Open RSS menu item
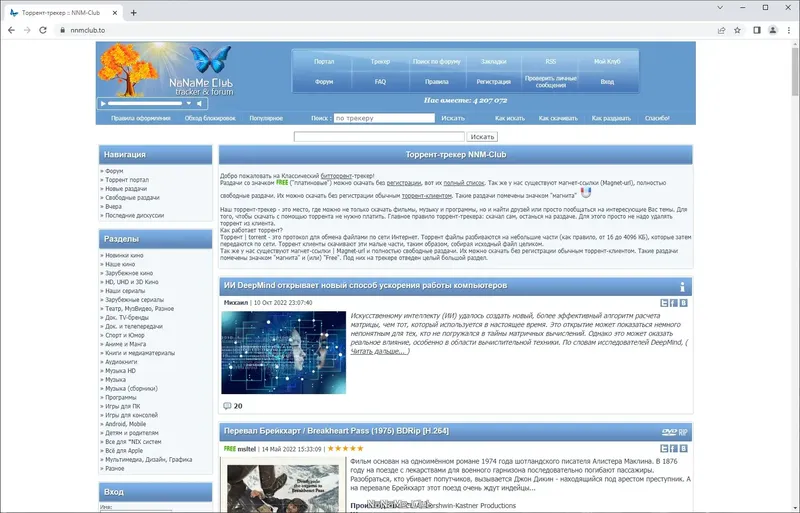800x513 pixels. pos(551,61)
